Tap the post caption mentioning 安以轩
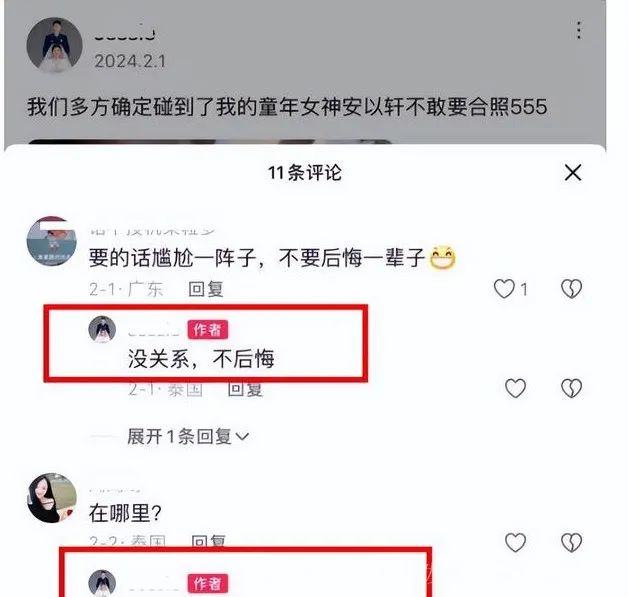 pyautogui.click(x=287, y=107)
